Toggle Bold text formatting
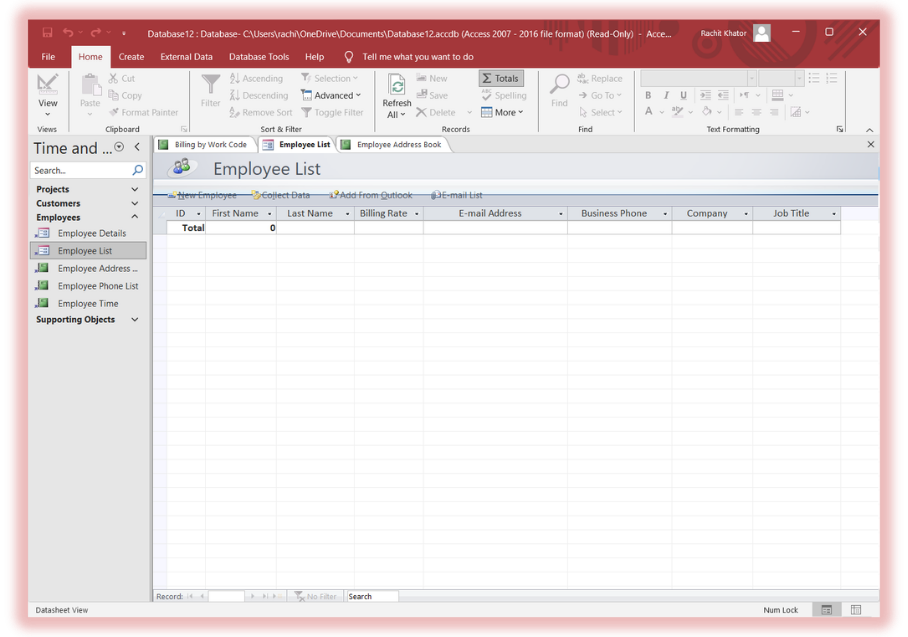 click(x=648, y=96)
